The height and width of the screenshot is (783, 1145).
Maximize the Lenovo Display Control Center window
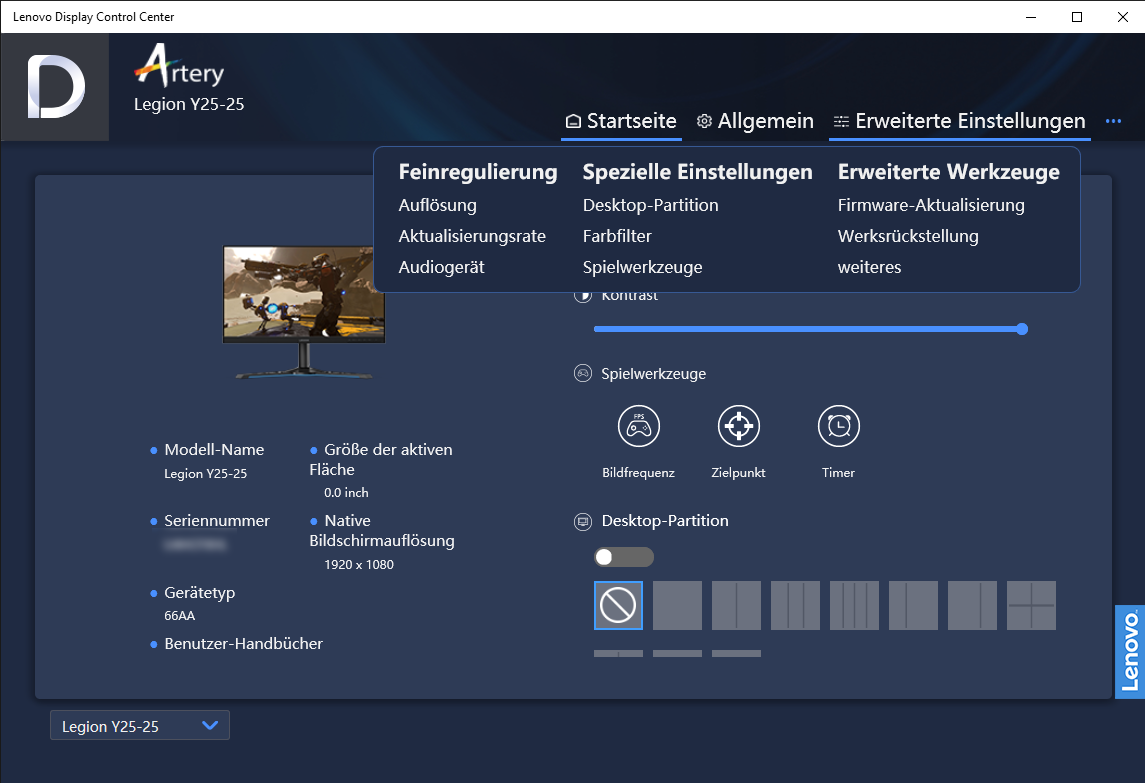click(x=1076, y=17)
